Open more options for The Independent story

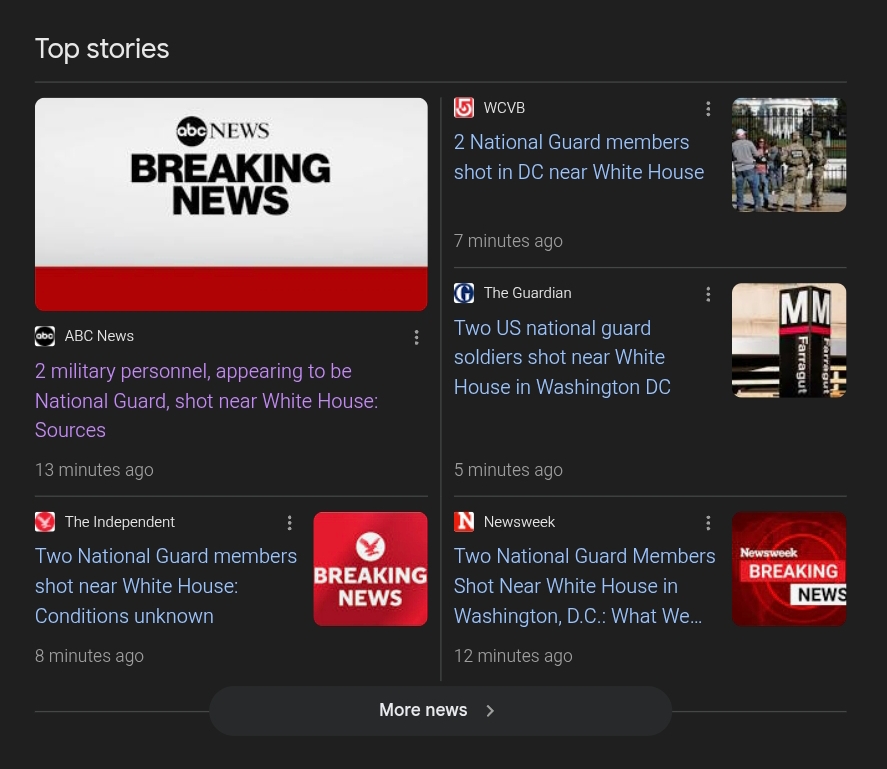tap(289, 523)
